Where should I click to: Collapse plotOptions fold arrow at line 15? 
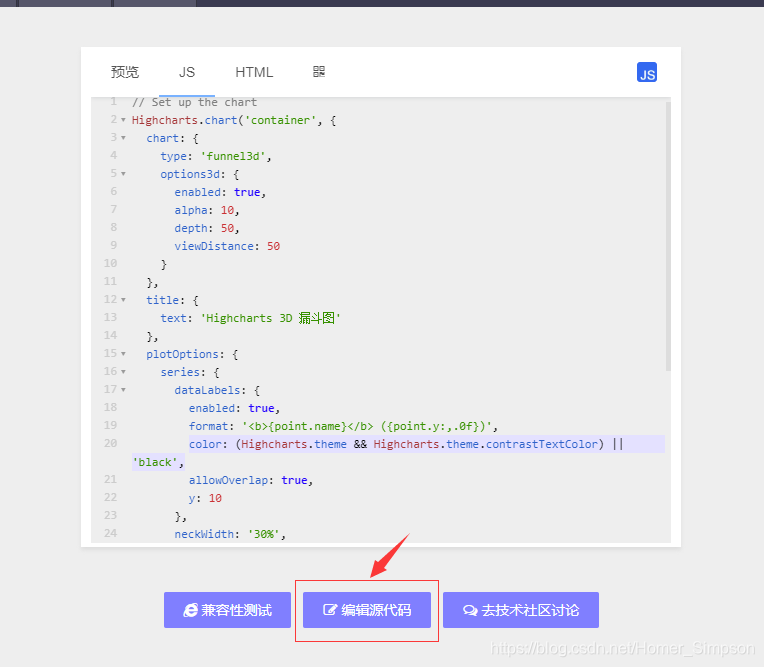[x=123, y=354]
